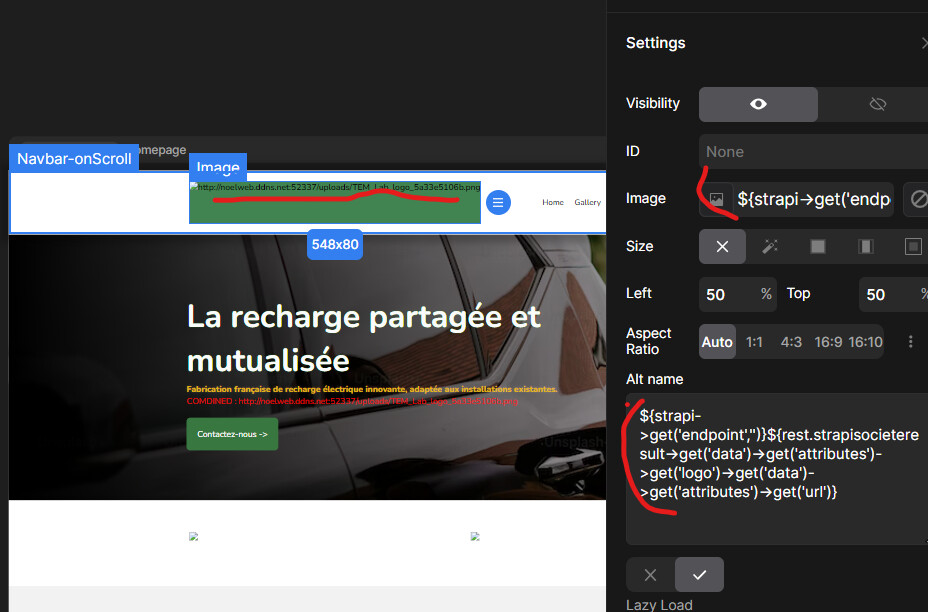Set Visibility to visible with eye icon

[x=758, y=104]
